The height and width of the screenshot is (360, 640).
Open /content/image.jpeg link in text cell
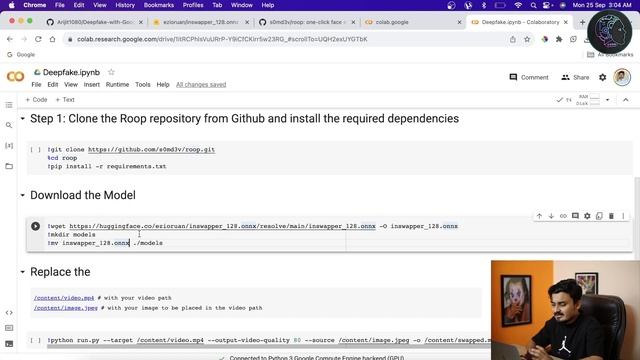coord(66,308)
